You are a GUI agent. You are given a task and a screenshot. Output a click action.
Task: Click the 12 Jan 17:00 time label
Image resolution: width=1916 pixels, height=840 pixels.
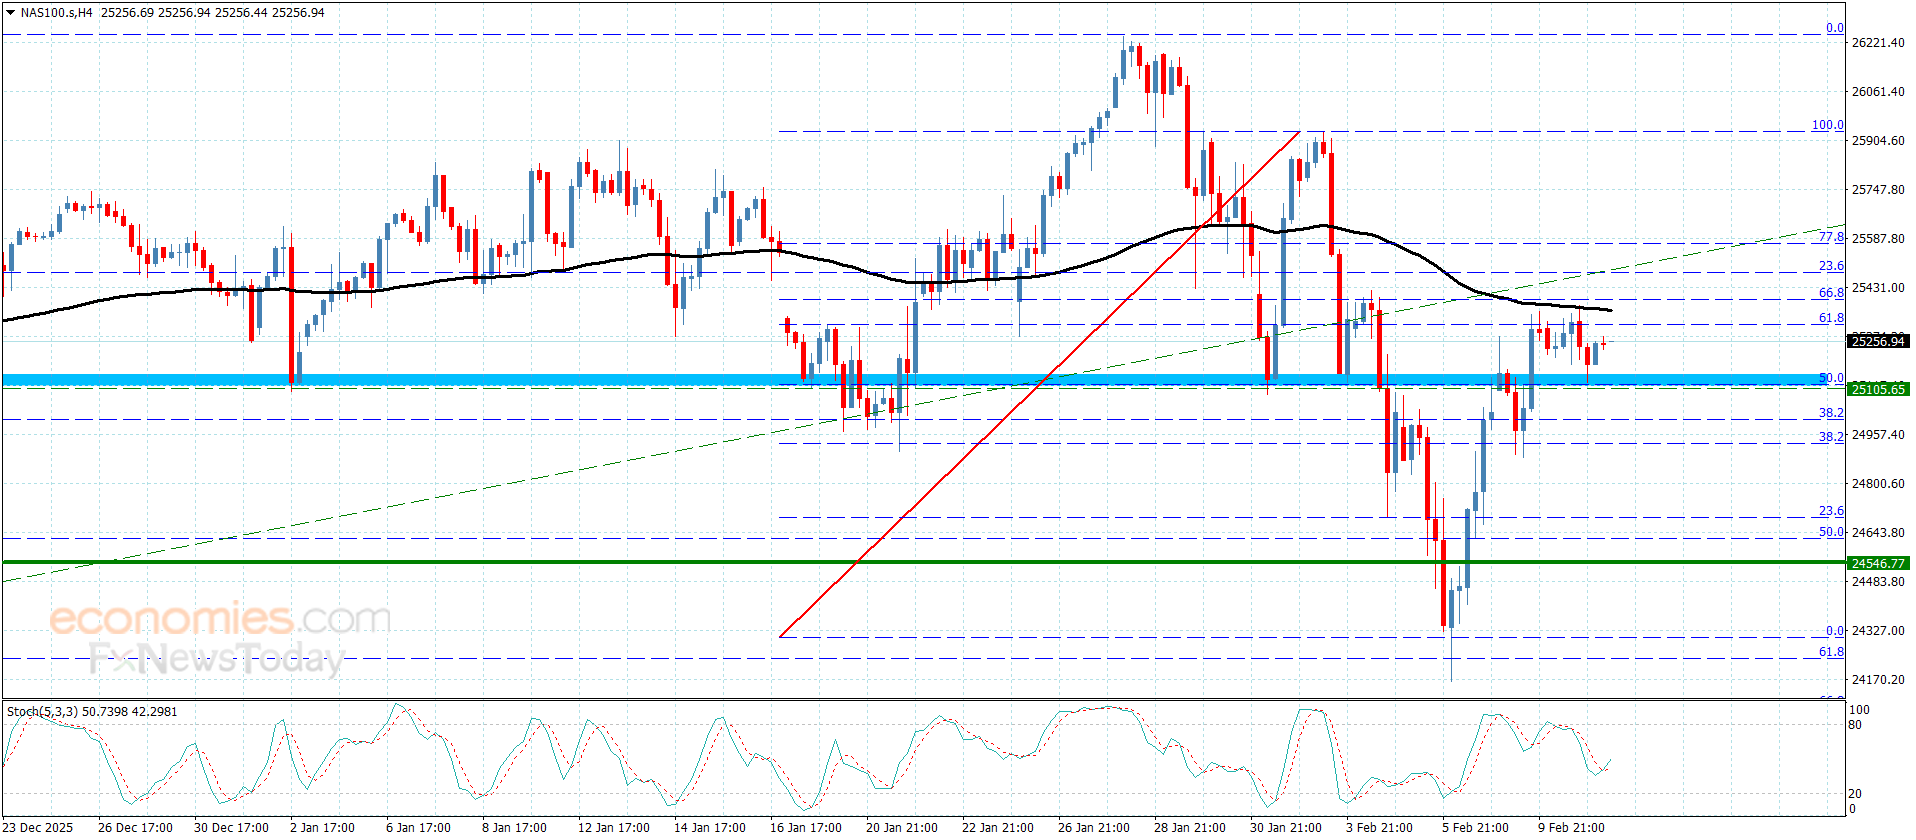(614, 828)
